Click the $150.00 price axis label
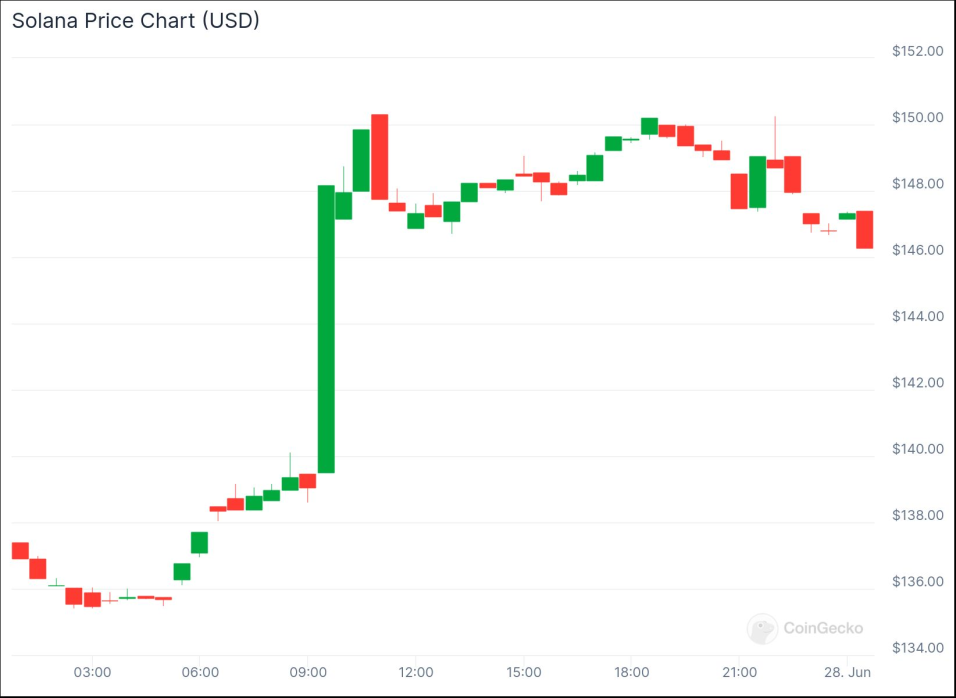 pyautogui.click(x=918, y=118)
